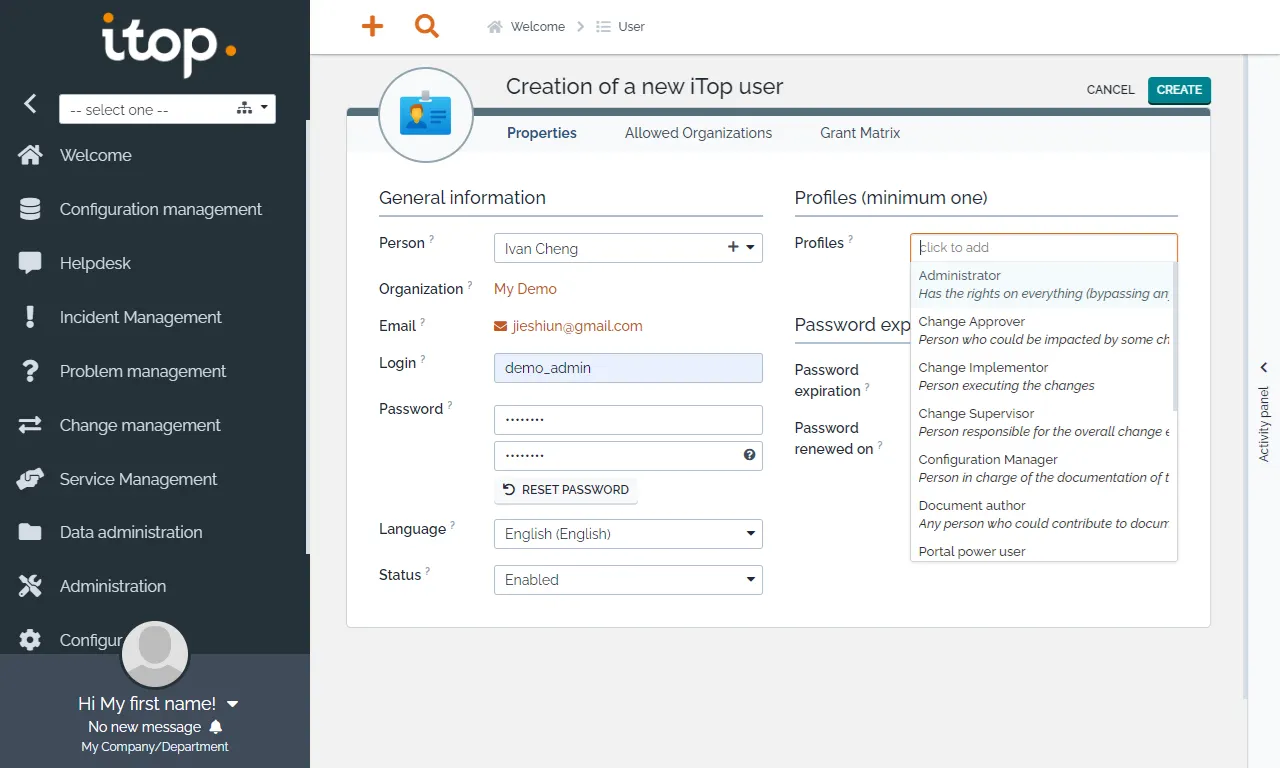Expand the user menu next to greeting
This screenshot has height=768, width=1280.
pos(233,704)
